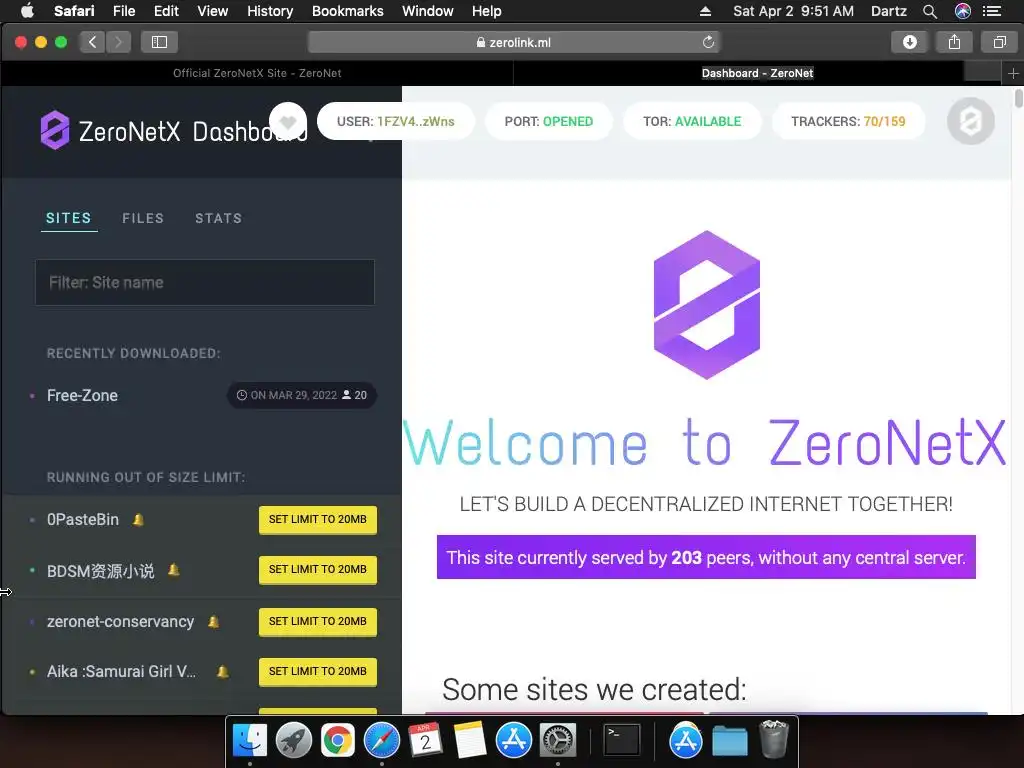The height and width of the screenshot is (768, 1024).
Task: Open Spotlight search in the menu bar
Action: click(930, 11)
